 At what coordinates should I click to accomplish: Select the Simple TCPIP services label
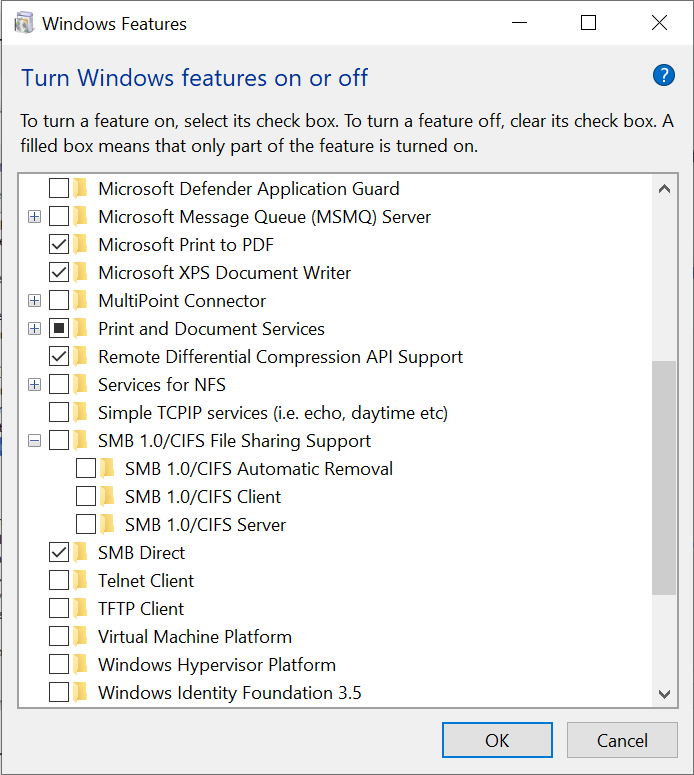273,413
